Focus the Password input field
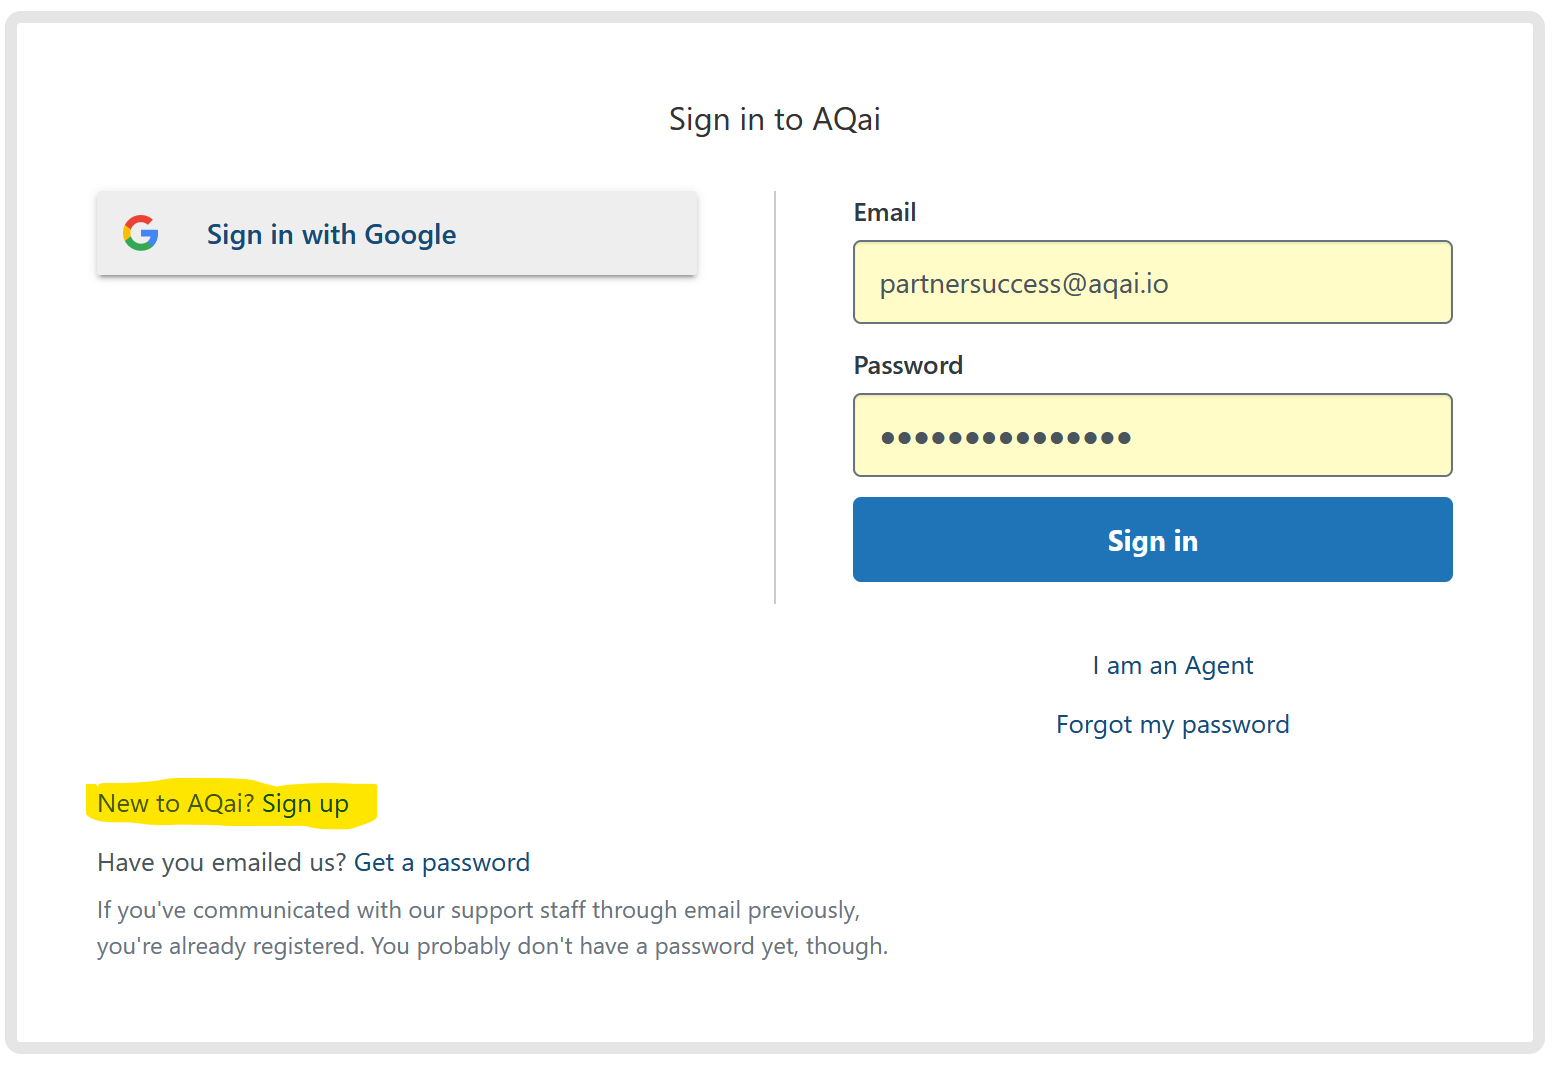 (x=1152, y=435)
